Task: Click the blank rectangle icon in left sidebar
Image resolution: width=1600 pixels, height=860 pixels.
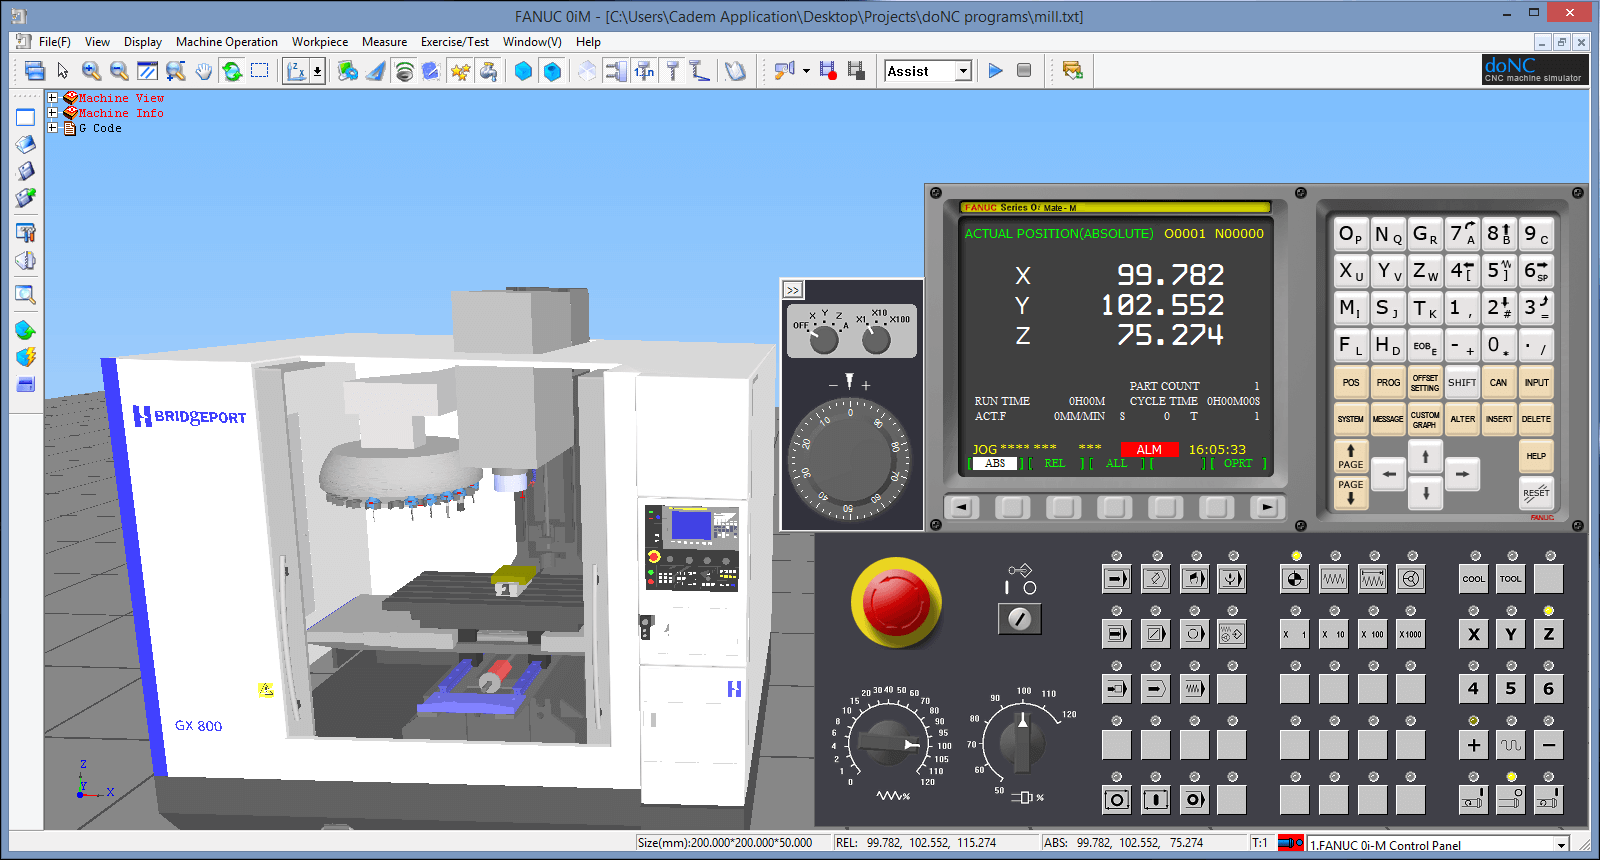Action: pos(25,117)
